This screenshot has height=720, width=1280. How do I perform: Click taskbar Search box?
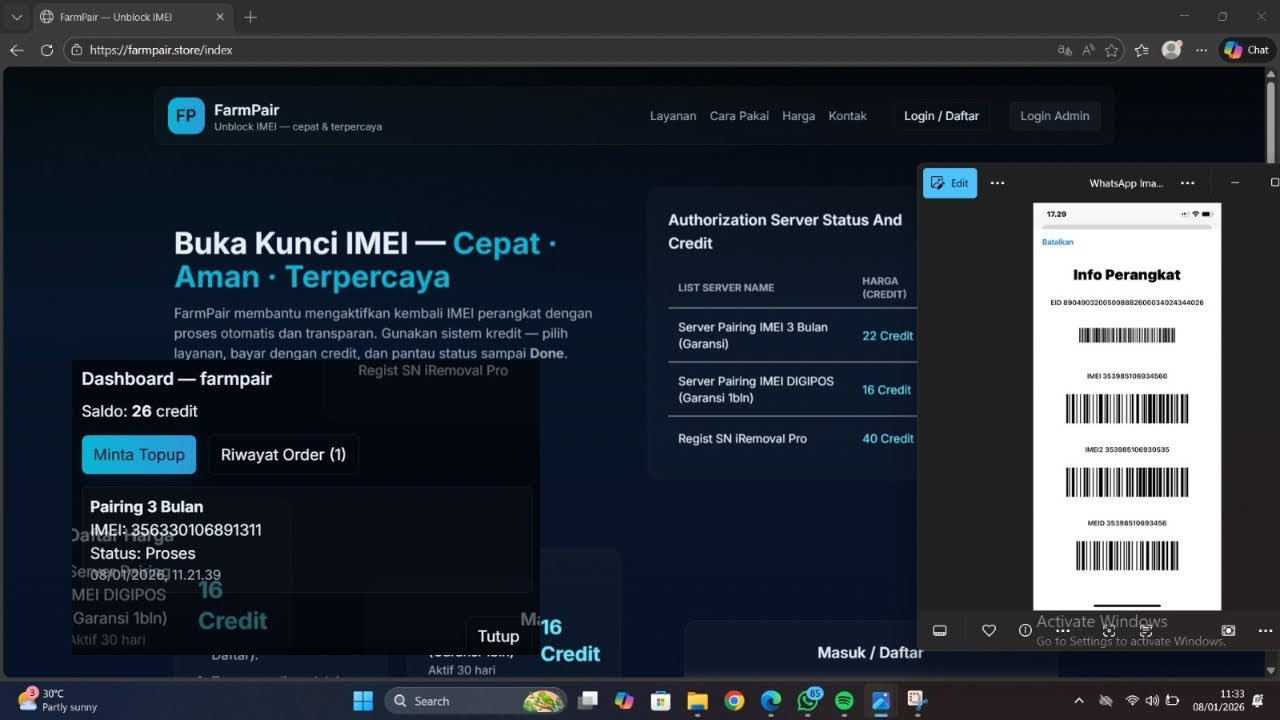coord(476,700)
